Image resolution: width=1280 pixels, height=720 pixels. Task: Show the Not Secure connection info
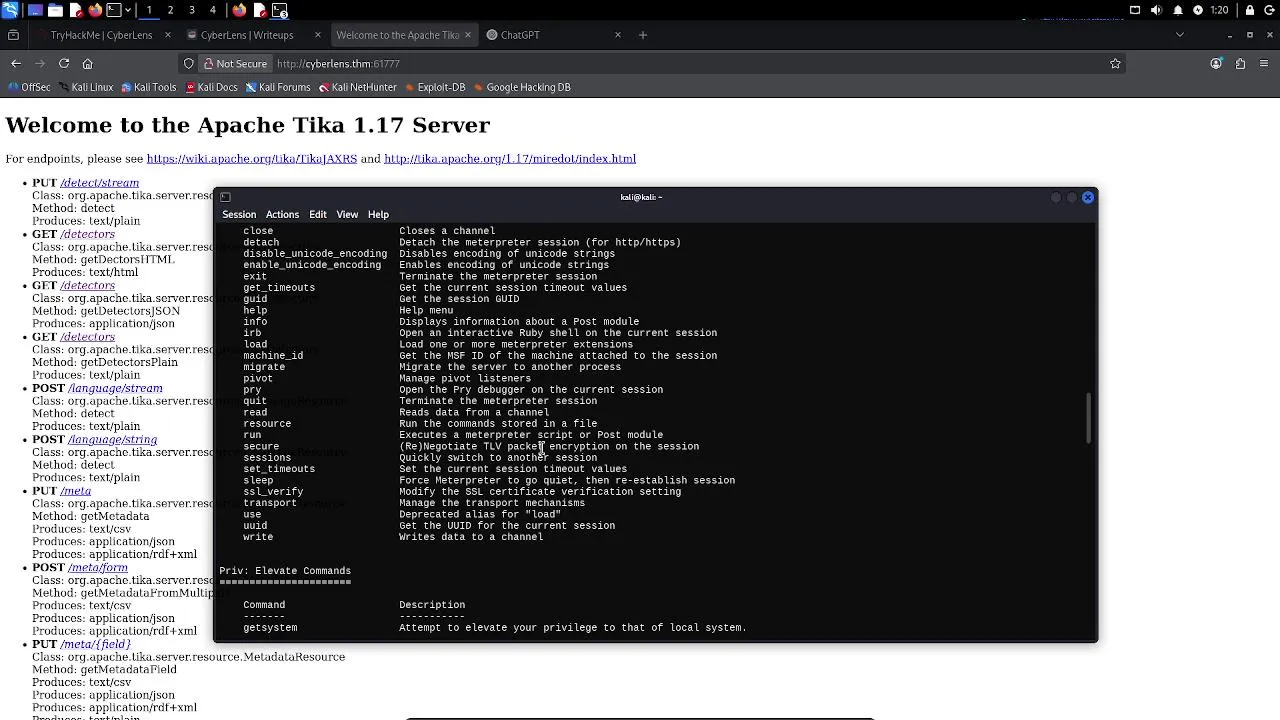[x=235, y=63]
